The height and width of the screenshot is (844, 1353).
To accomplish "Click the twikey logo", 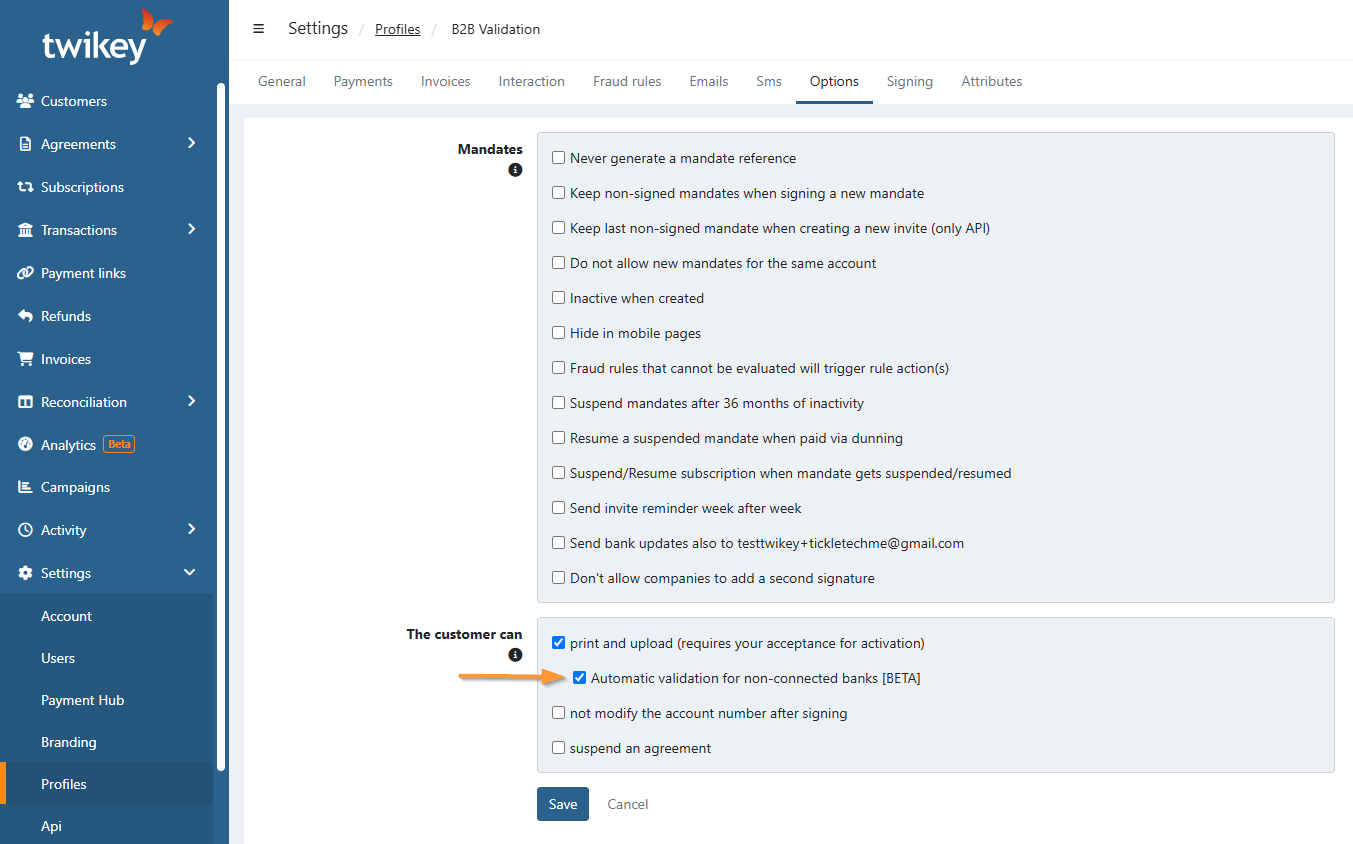I will [106, 38].
